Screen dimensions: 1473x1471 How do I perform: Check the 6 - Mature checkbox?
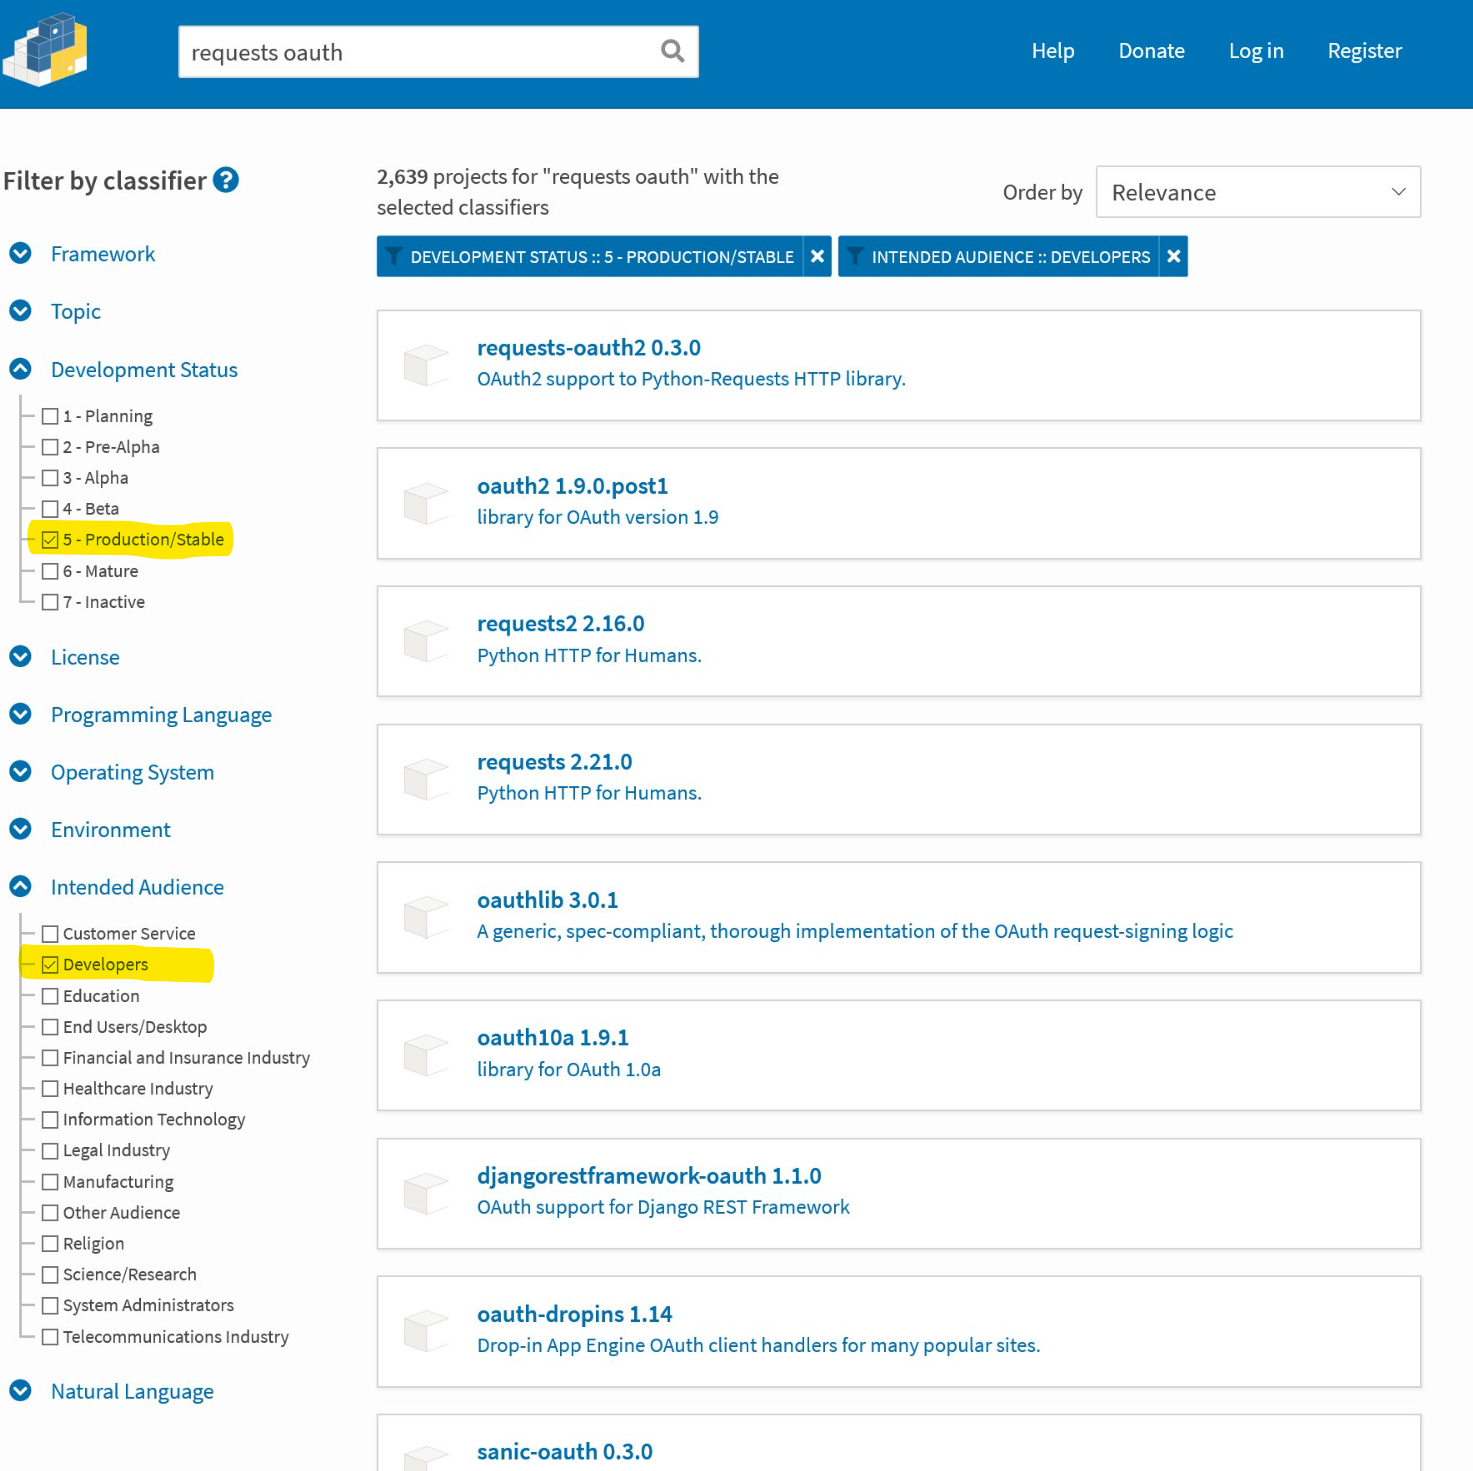50,571
